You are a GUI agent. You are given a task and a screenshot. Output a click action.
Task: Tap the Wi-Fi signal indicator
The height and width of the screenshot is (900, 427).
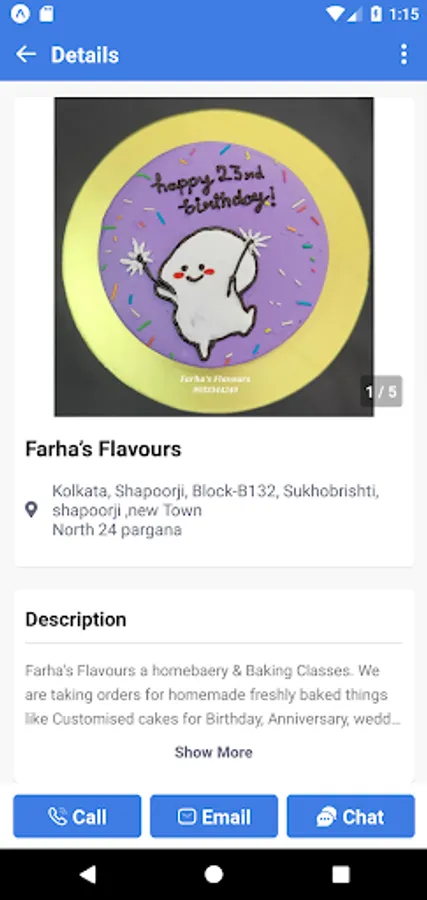coord(336,14)
